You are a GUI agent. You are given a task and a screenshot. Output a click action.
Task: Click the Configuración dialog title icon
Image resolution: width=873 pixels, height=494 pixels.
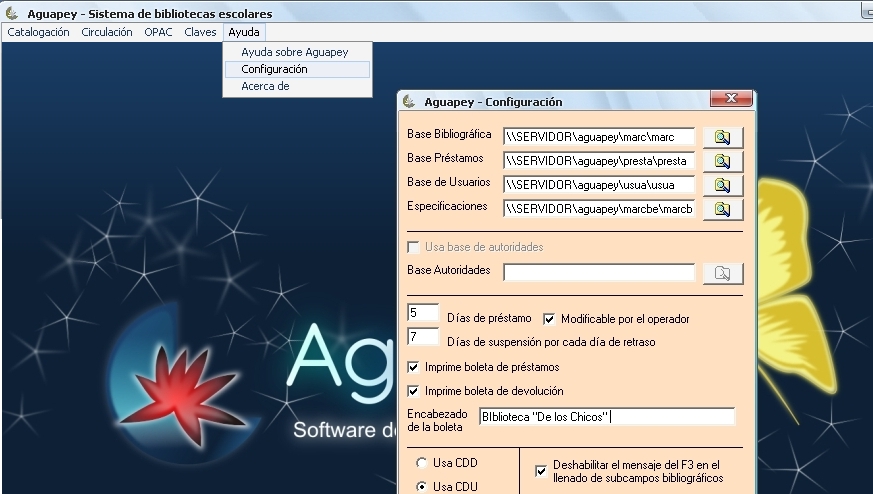point(408,102)
